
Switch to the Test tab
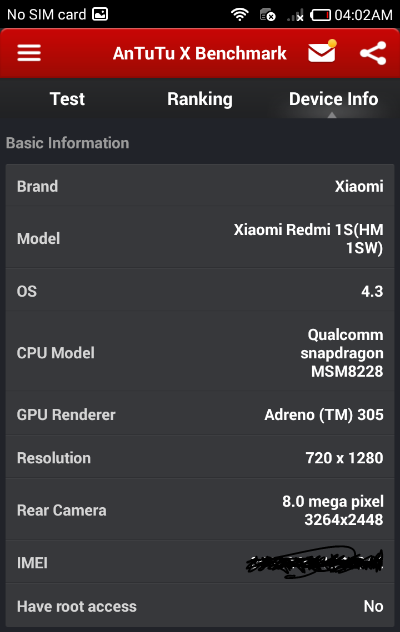(67, 99)
